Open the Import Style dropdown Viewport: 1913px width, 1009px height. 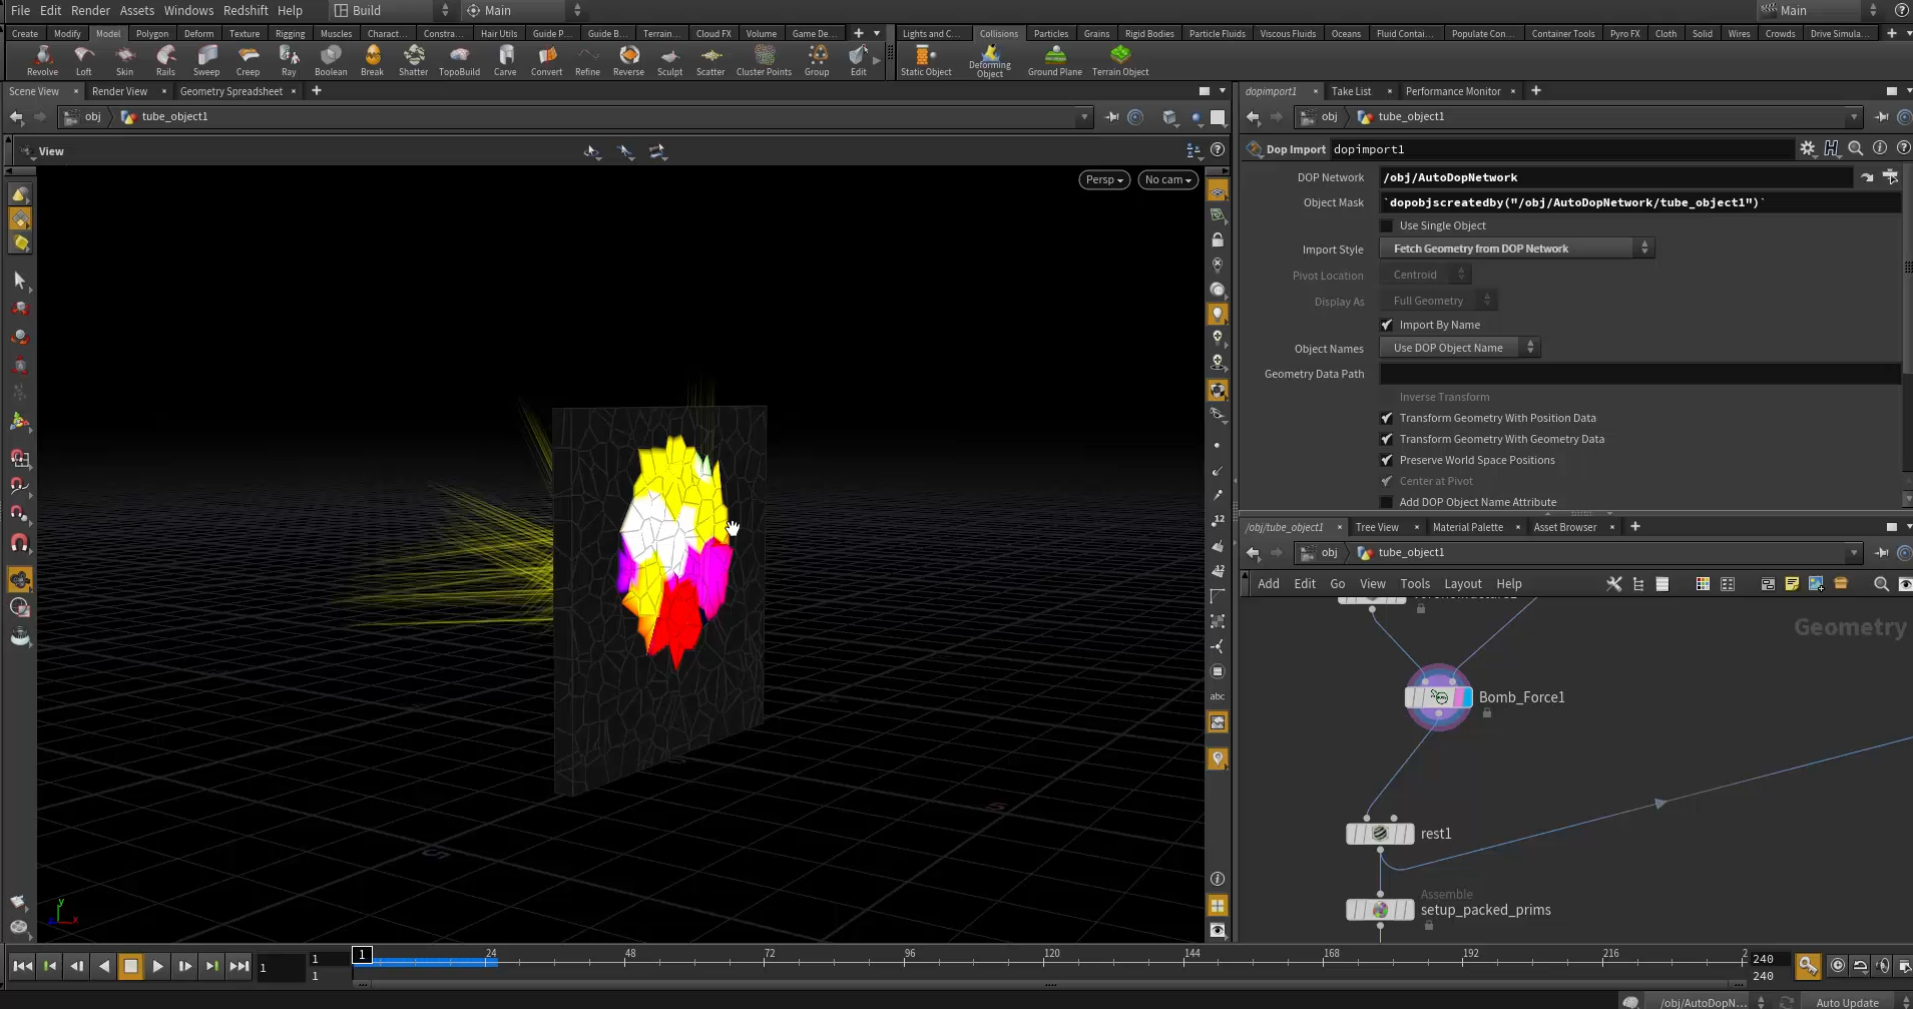tap(1516, 249)
